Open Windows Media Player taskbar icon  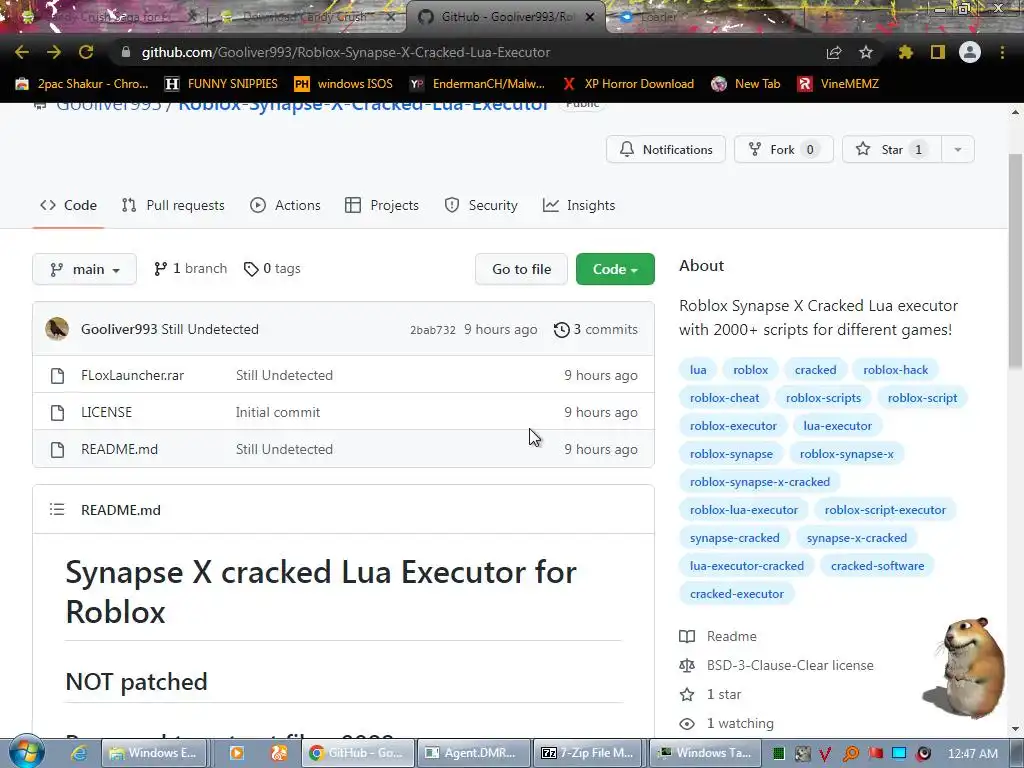point(236,753)
